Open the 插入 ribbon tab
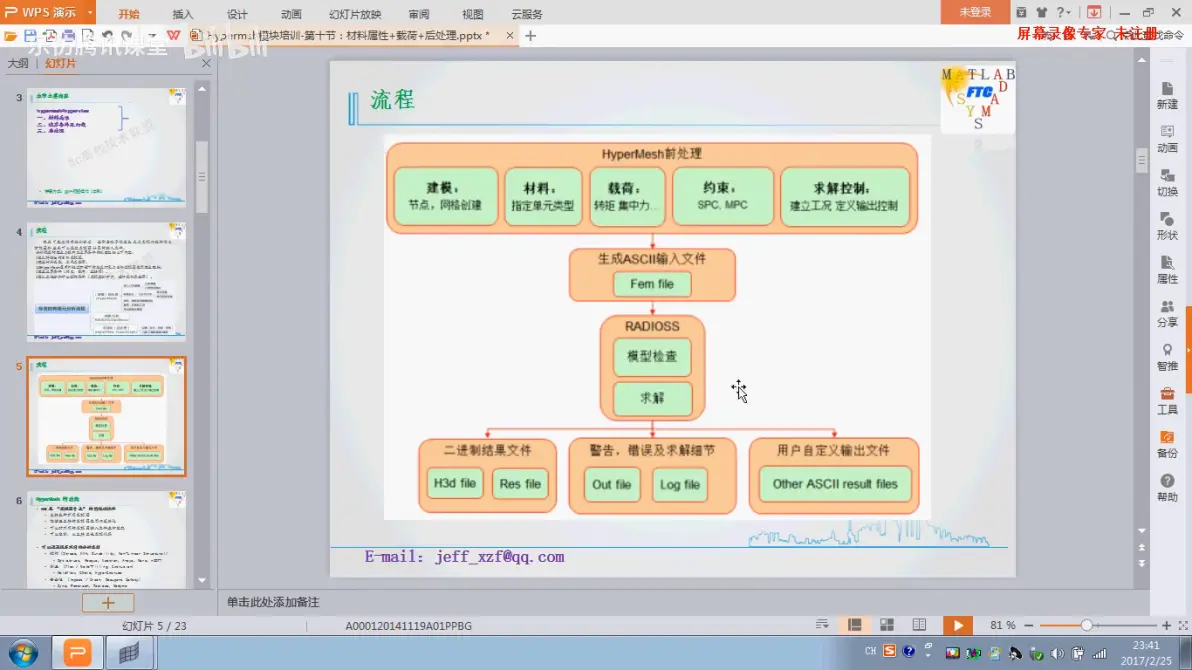 click(182, 14)
